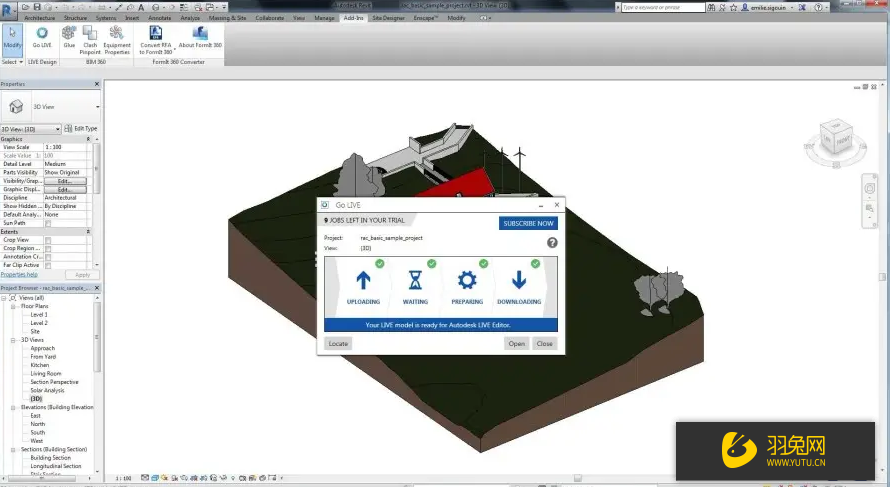This screenshot has width=893, height=487.
Task: Click the 3D View house type icon
Action: (16, 107)
